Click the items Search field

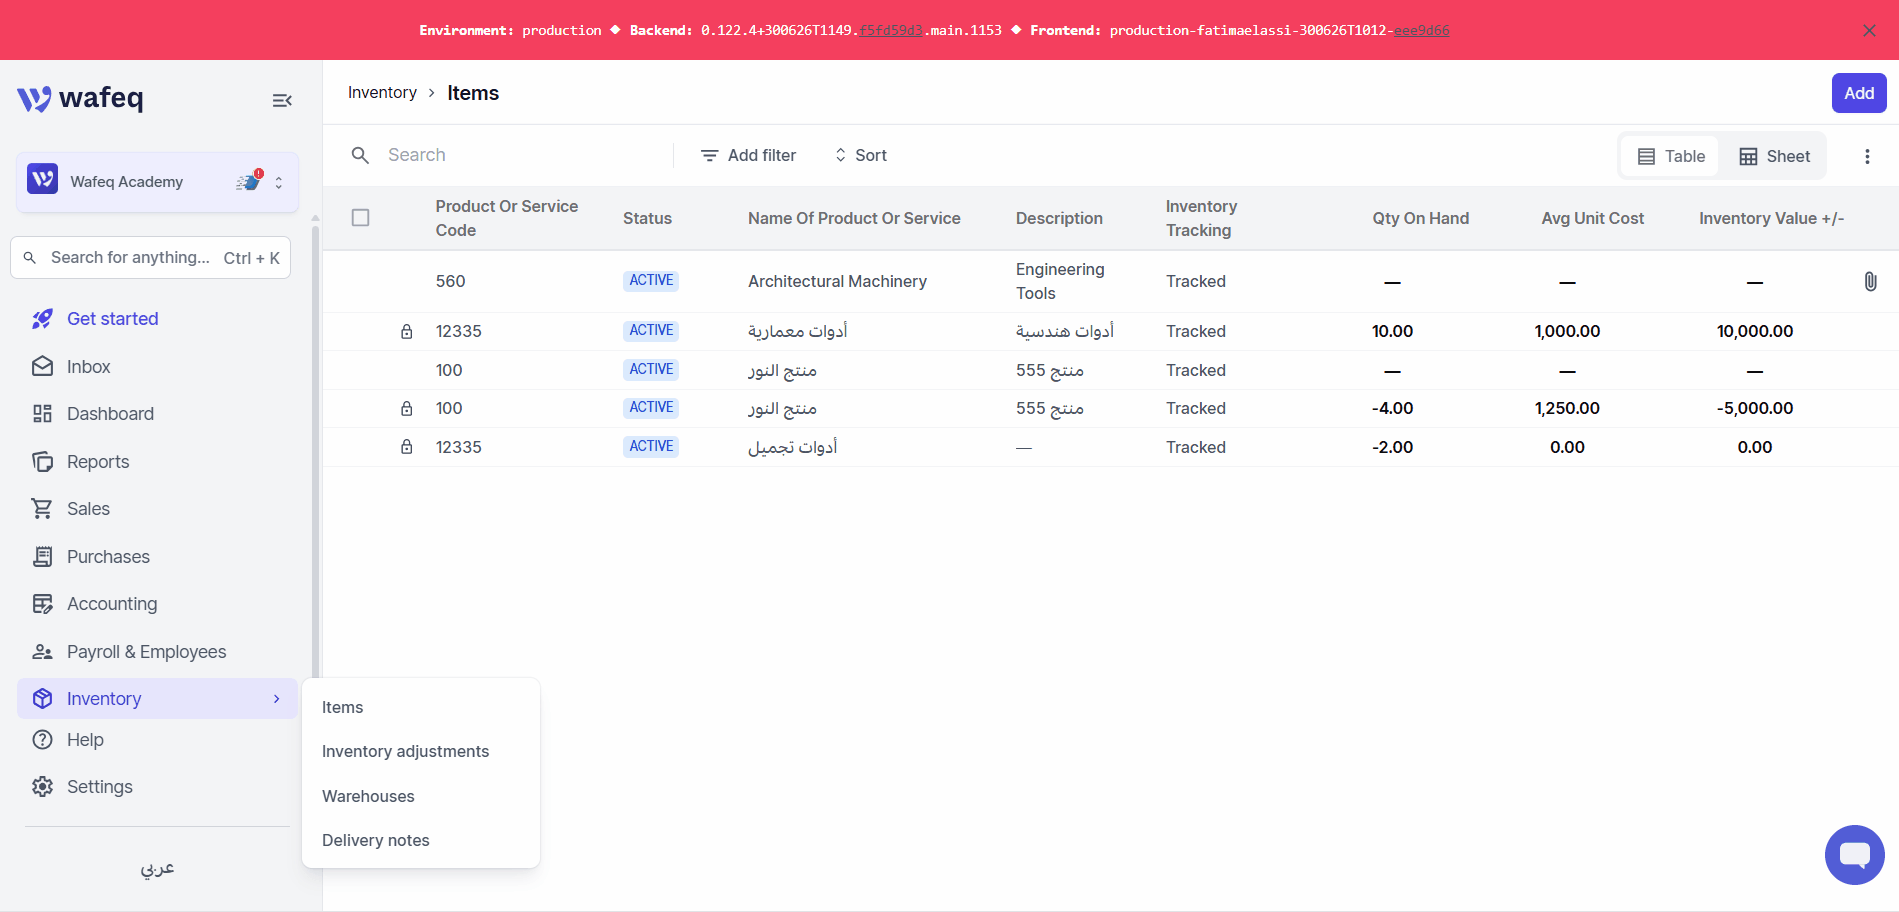point(511,156)
